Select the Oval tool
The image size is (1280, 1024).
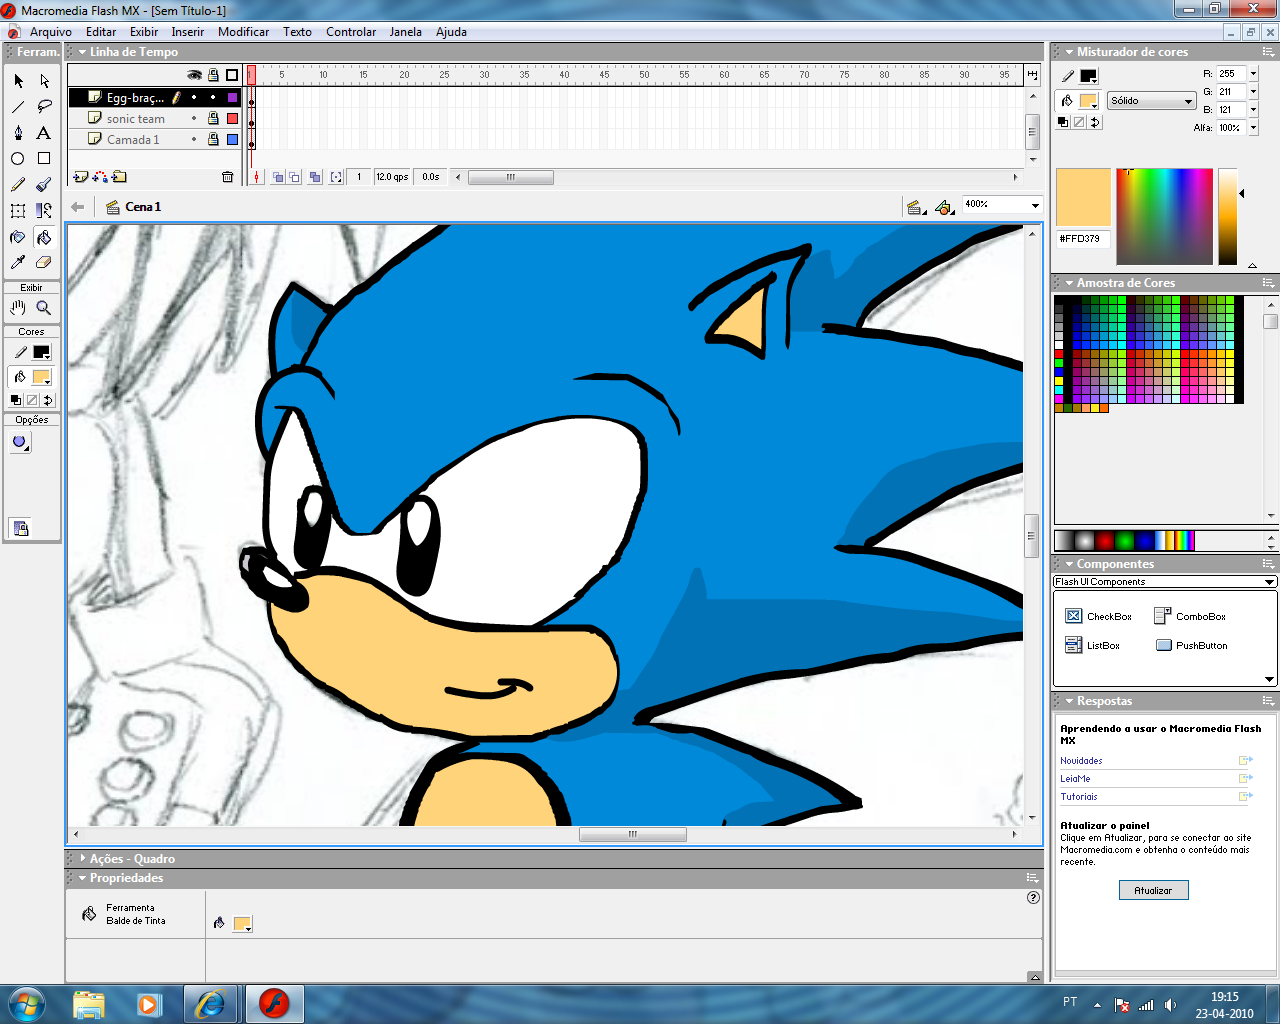tap(18, 159)
